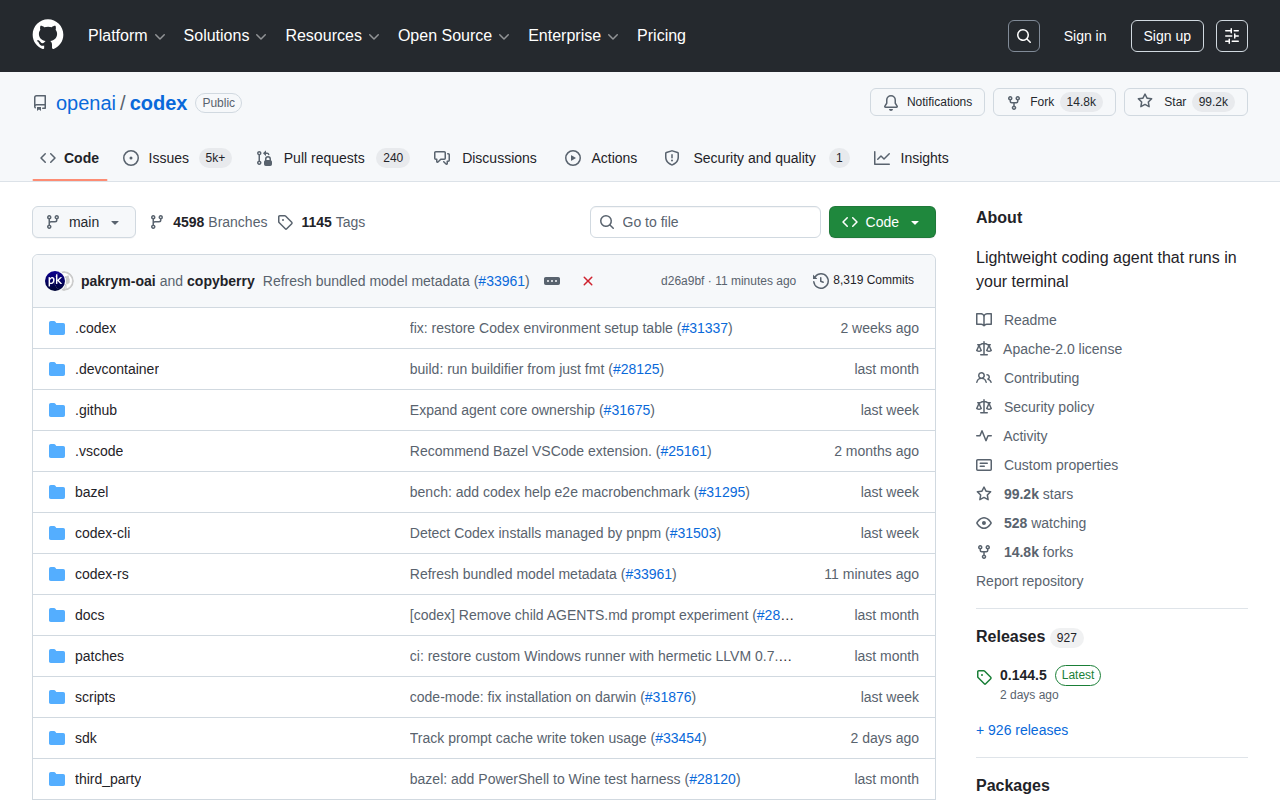1280x800 pixels.
Task: Switch to the Code tab
Action: point(70,158)
